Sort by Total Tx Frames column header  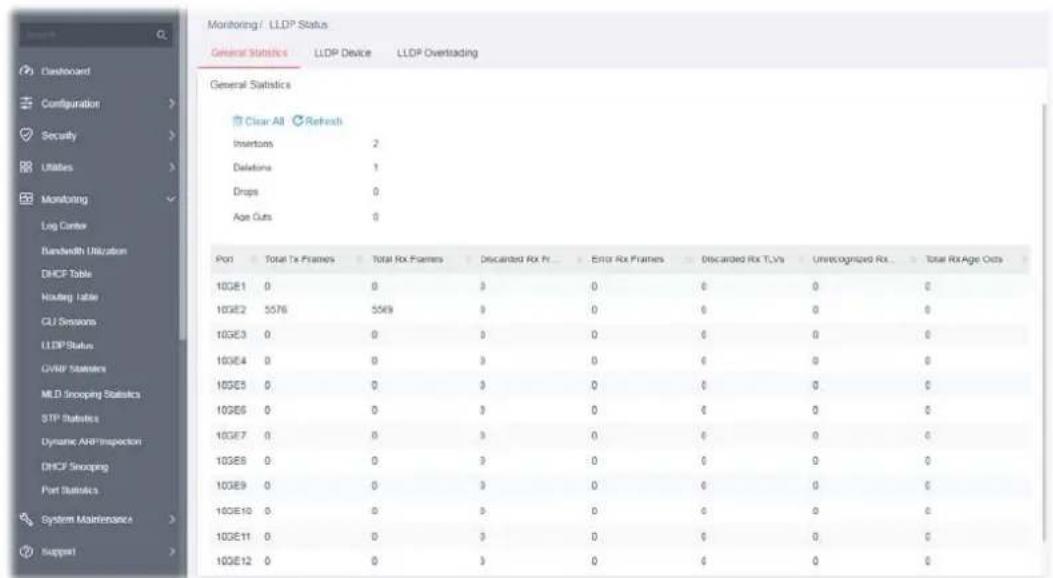point(300,259)
